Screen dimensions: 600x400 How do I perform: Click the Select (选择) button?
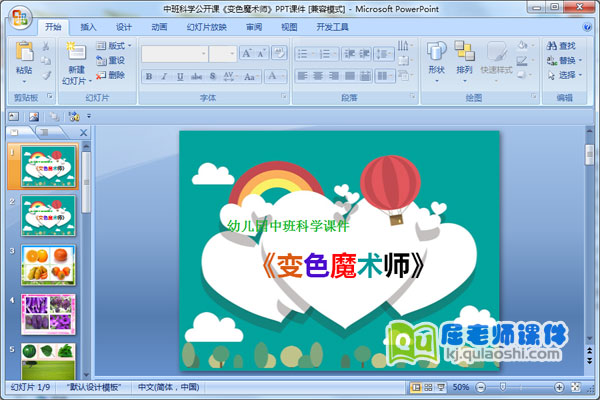pos(564,75)
